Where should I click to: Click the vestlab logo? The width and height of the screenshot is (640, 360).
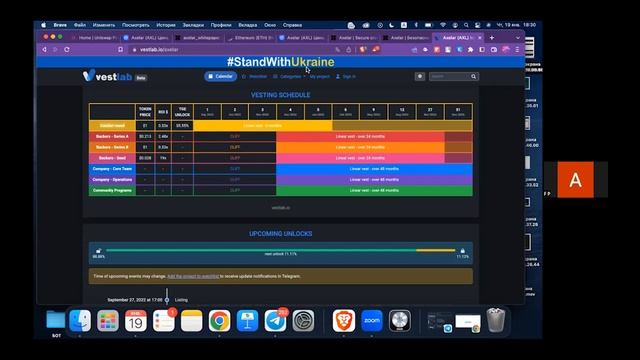pos(108,76)
